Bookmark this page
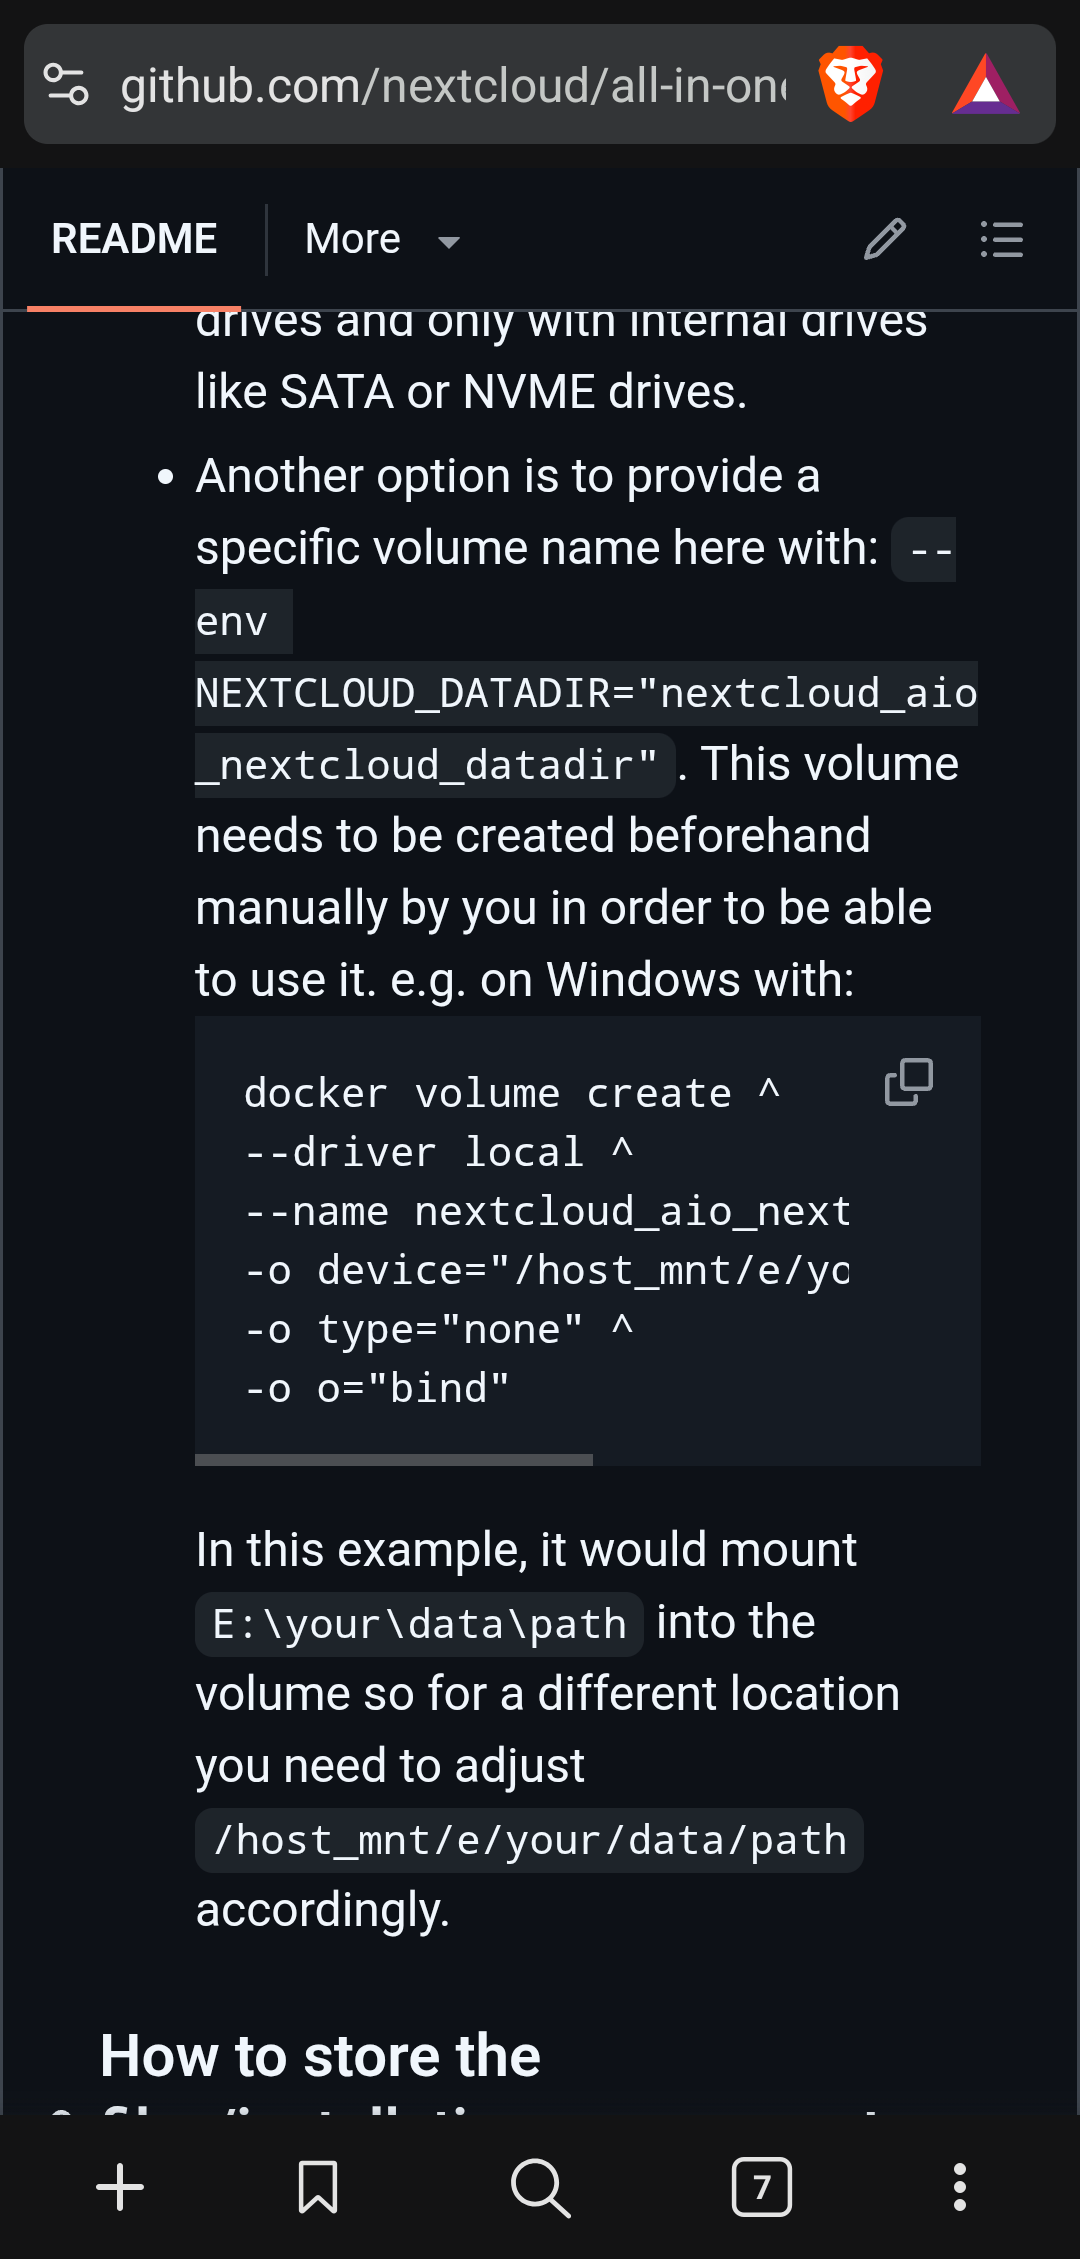 pos(318,2187)
